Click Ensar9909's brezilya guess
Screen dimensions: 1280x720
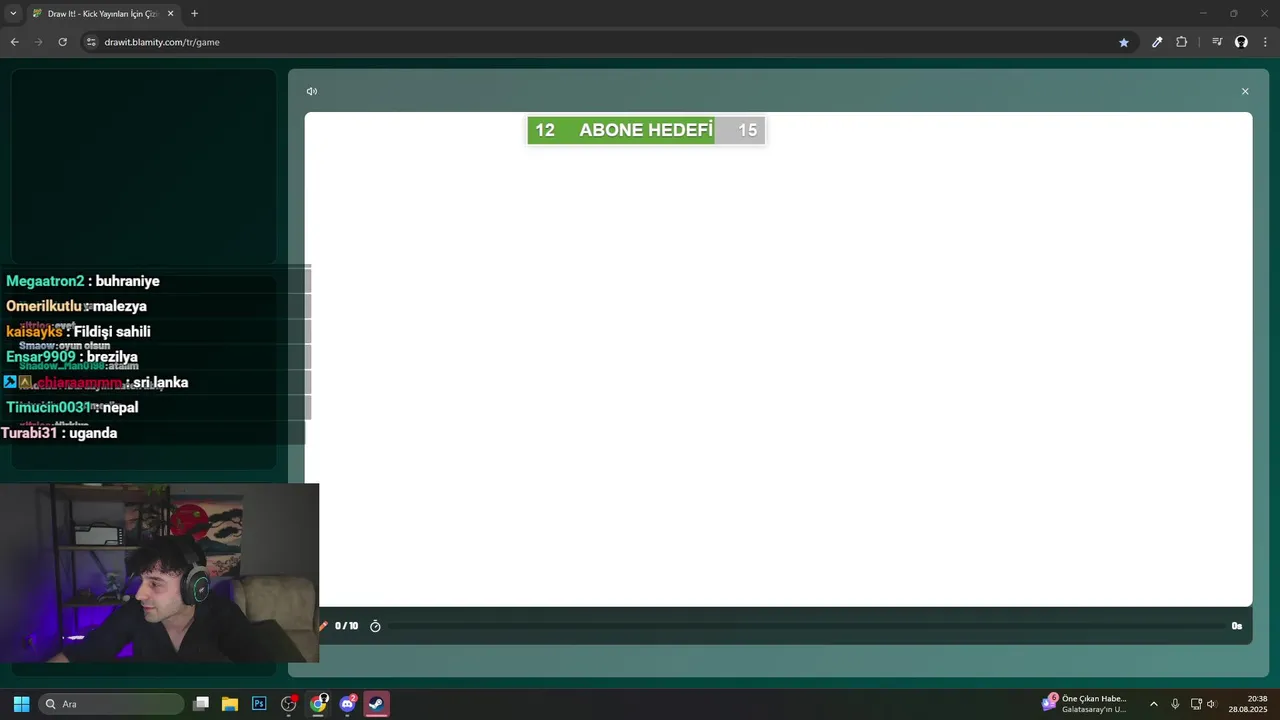click(72, 357)
